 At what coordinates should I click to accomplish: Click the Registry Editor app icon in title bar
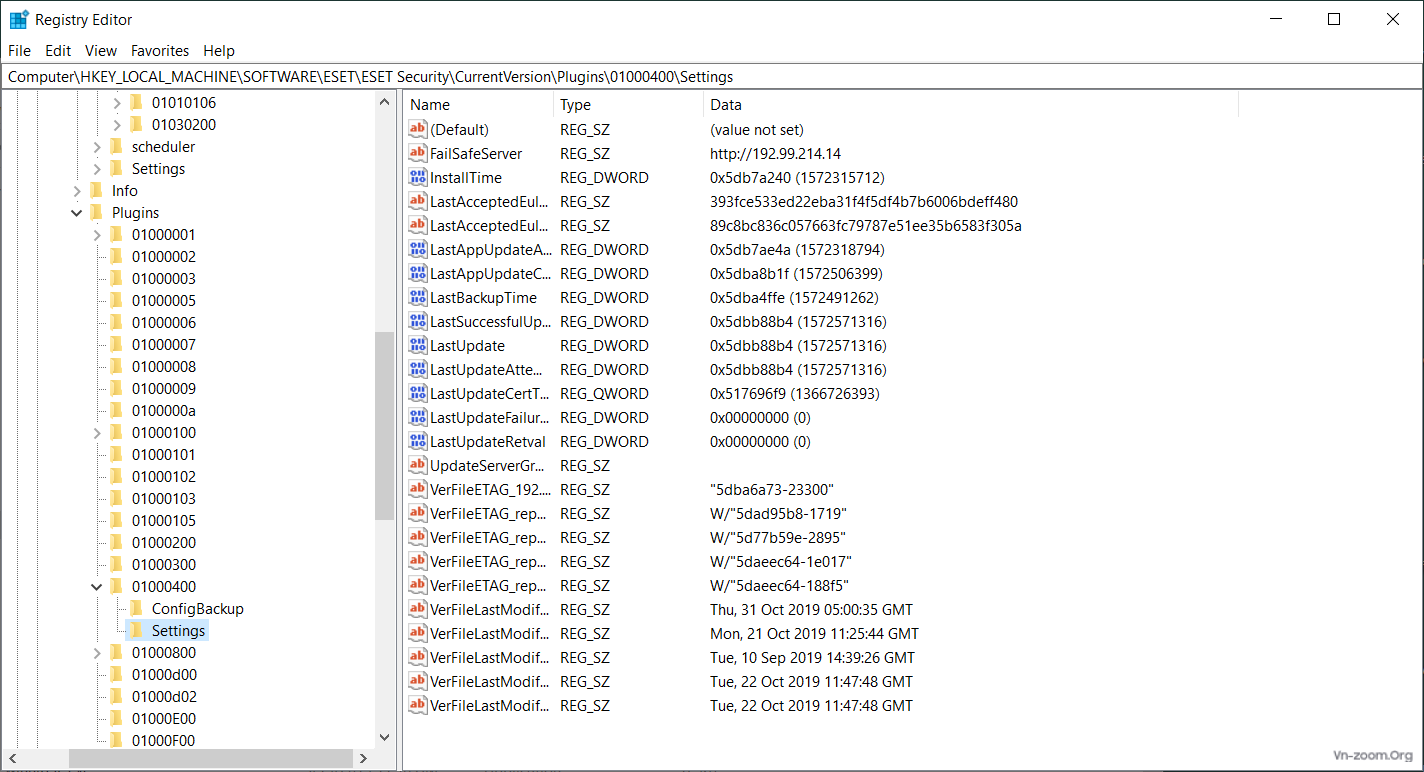18,20
